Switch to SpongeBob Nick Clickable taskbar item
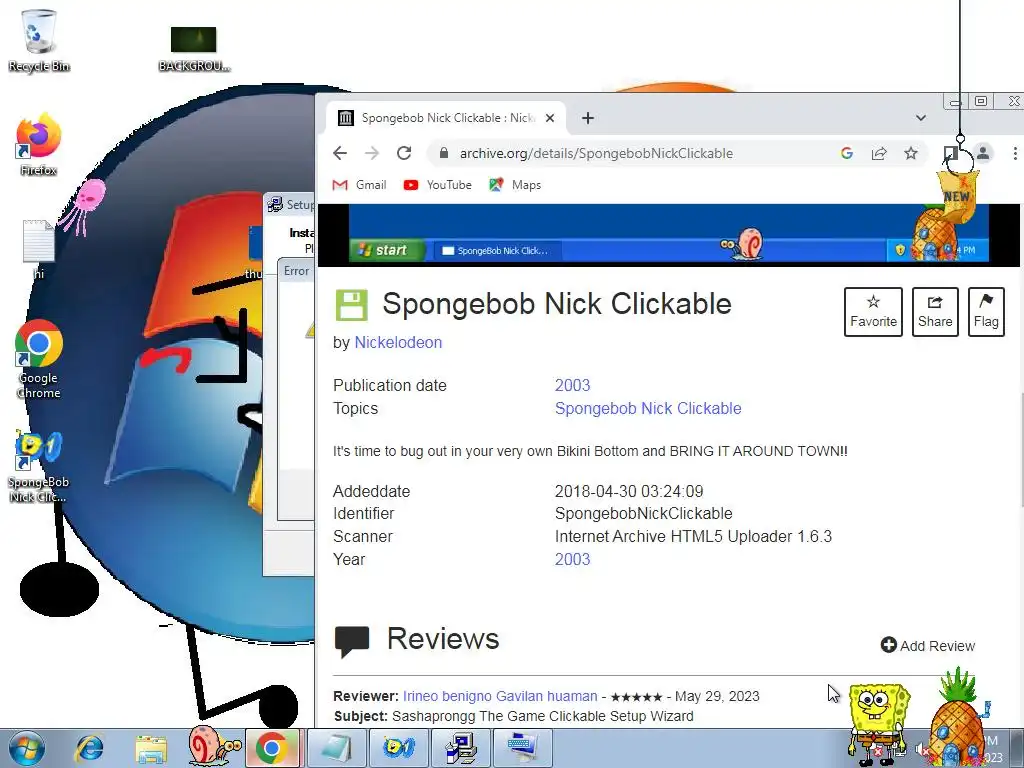1024x768 pixels. pos(397,748)
